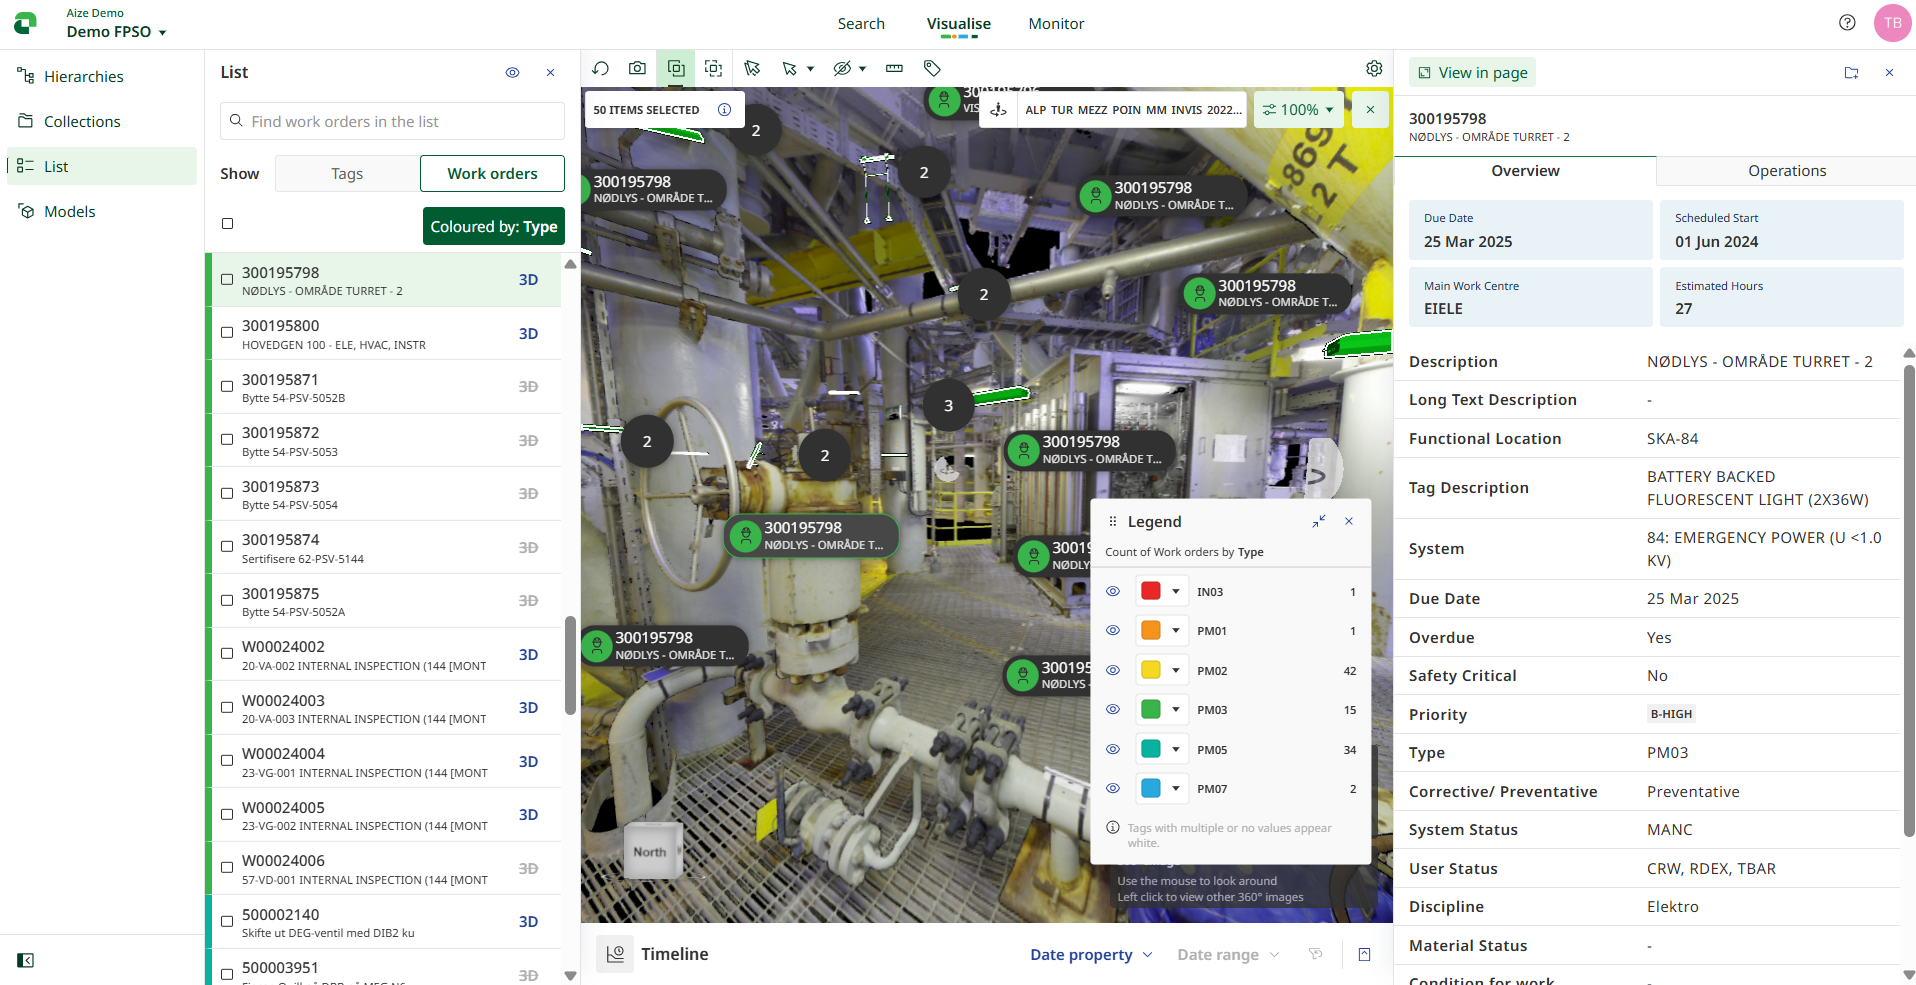The width and height of the screenshot is (1916, 985).
Task: Switch to the Operations tab
Action: point(1786,171)
